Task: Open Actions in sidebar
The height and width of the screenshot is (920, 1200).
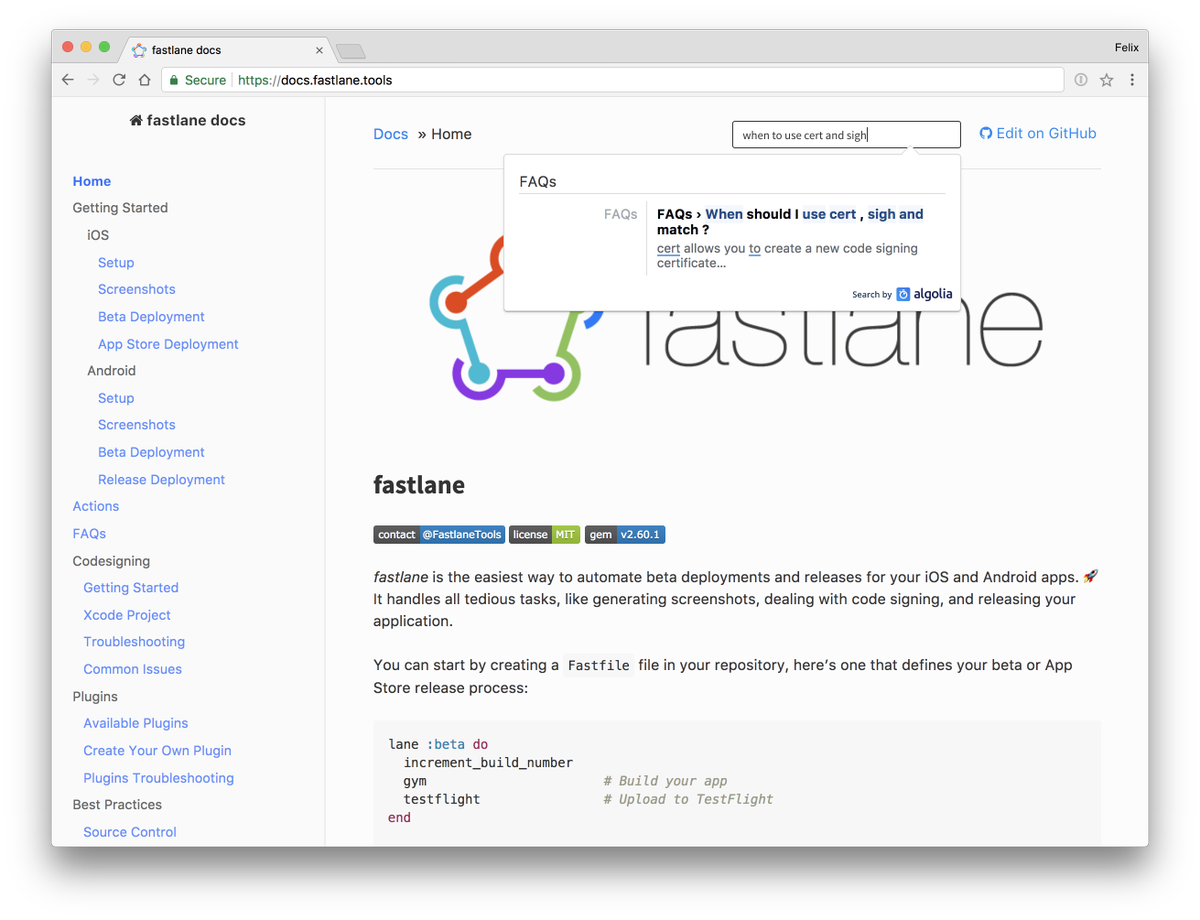Action: pyautogui.click(x=96, y=506)
